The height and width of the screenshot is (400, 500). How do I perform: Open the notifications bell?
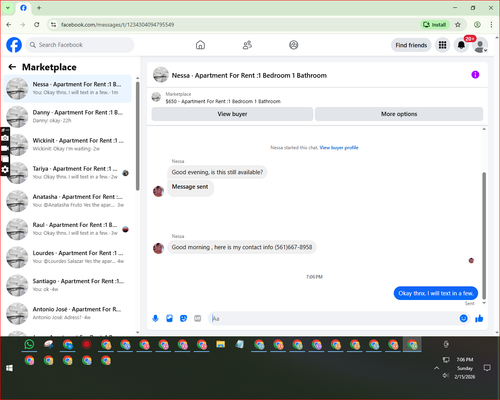pos(461,45)
